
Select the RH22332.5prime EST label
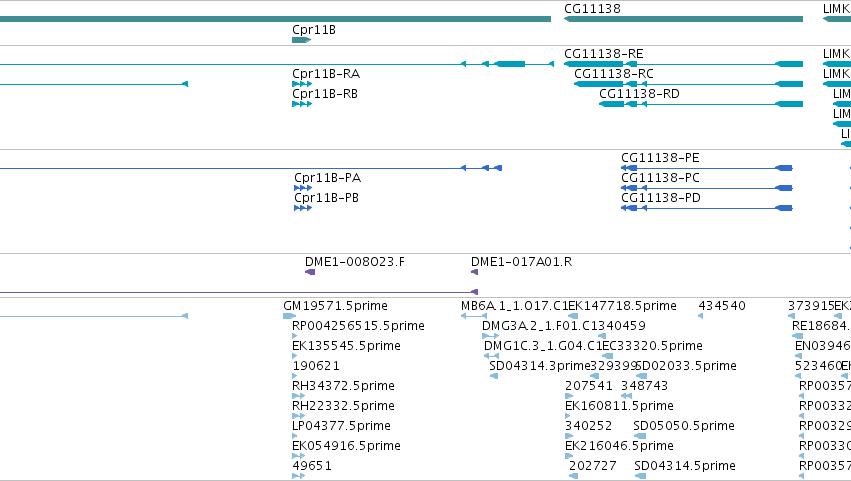click(x=343, y=406)
